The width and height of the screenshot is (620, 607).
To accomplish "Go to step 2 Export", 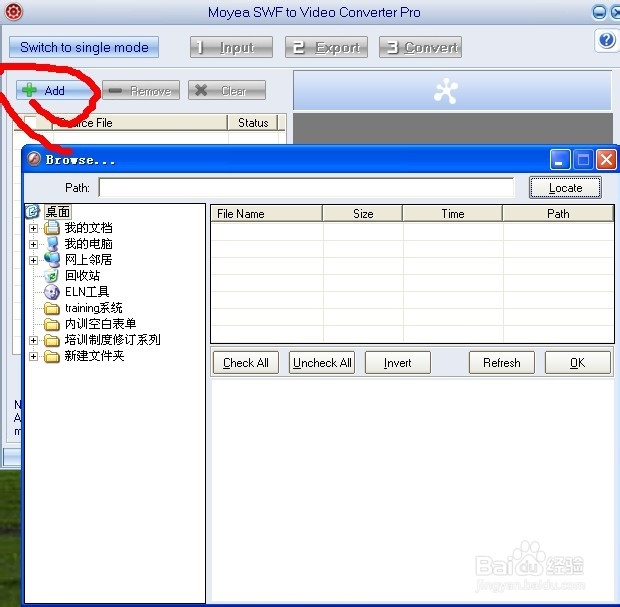I will click(326, 47).
